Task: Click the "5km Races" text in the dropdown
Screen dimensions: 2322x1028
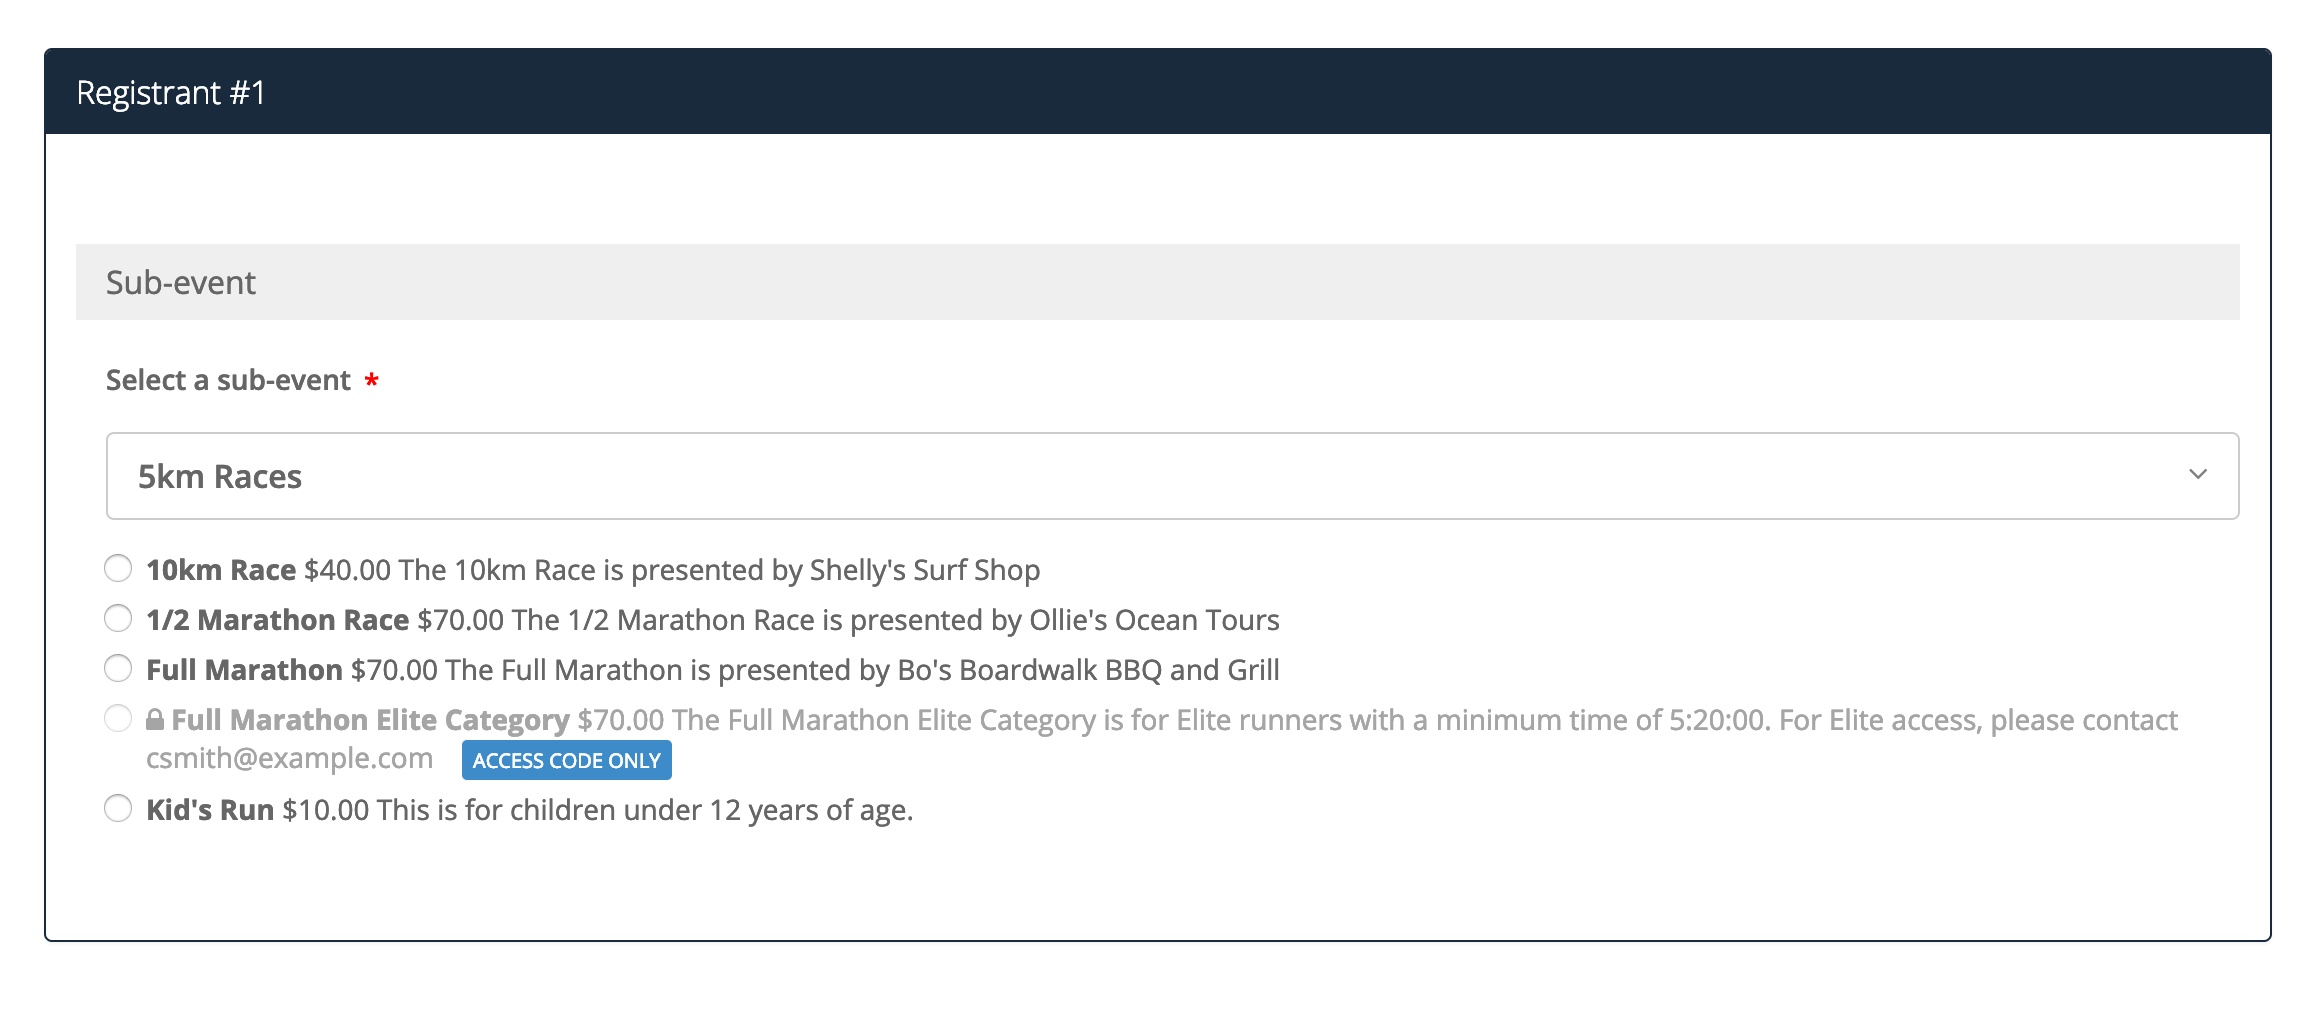Action: coord(220,477)
